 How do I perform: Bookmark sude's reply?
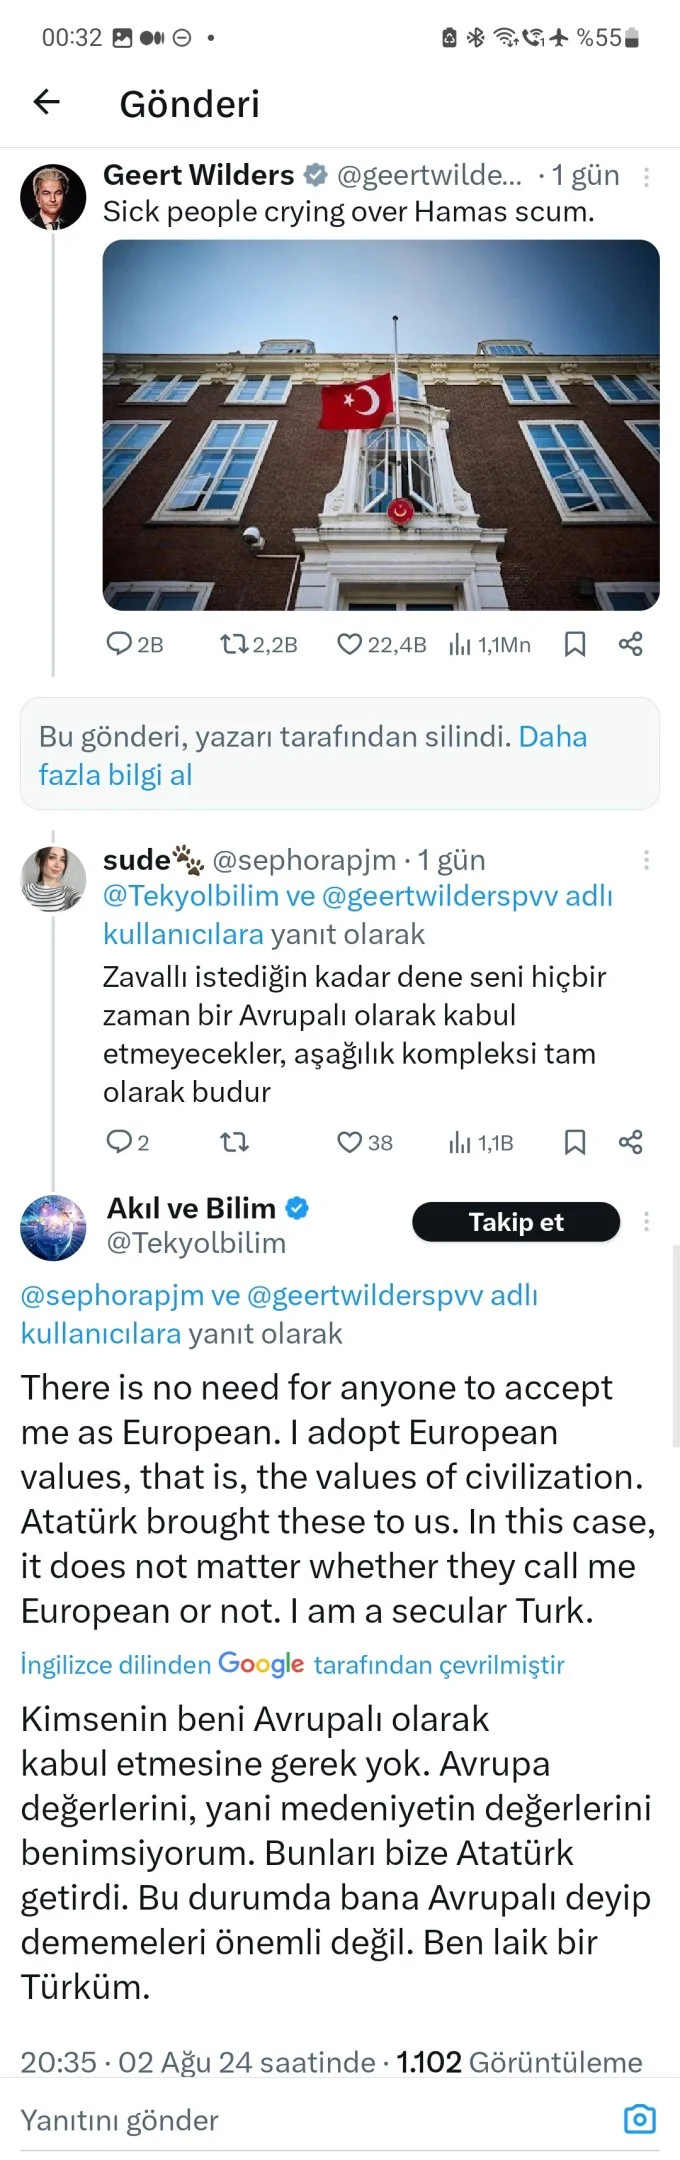coord(575,1142)
